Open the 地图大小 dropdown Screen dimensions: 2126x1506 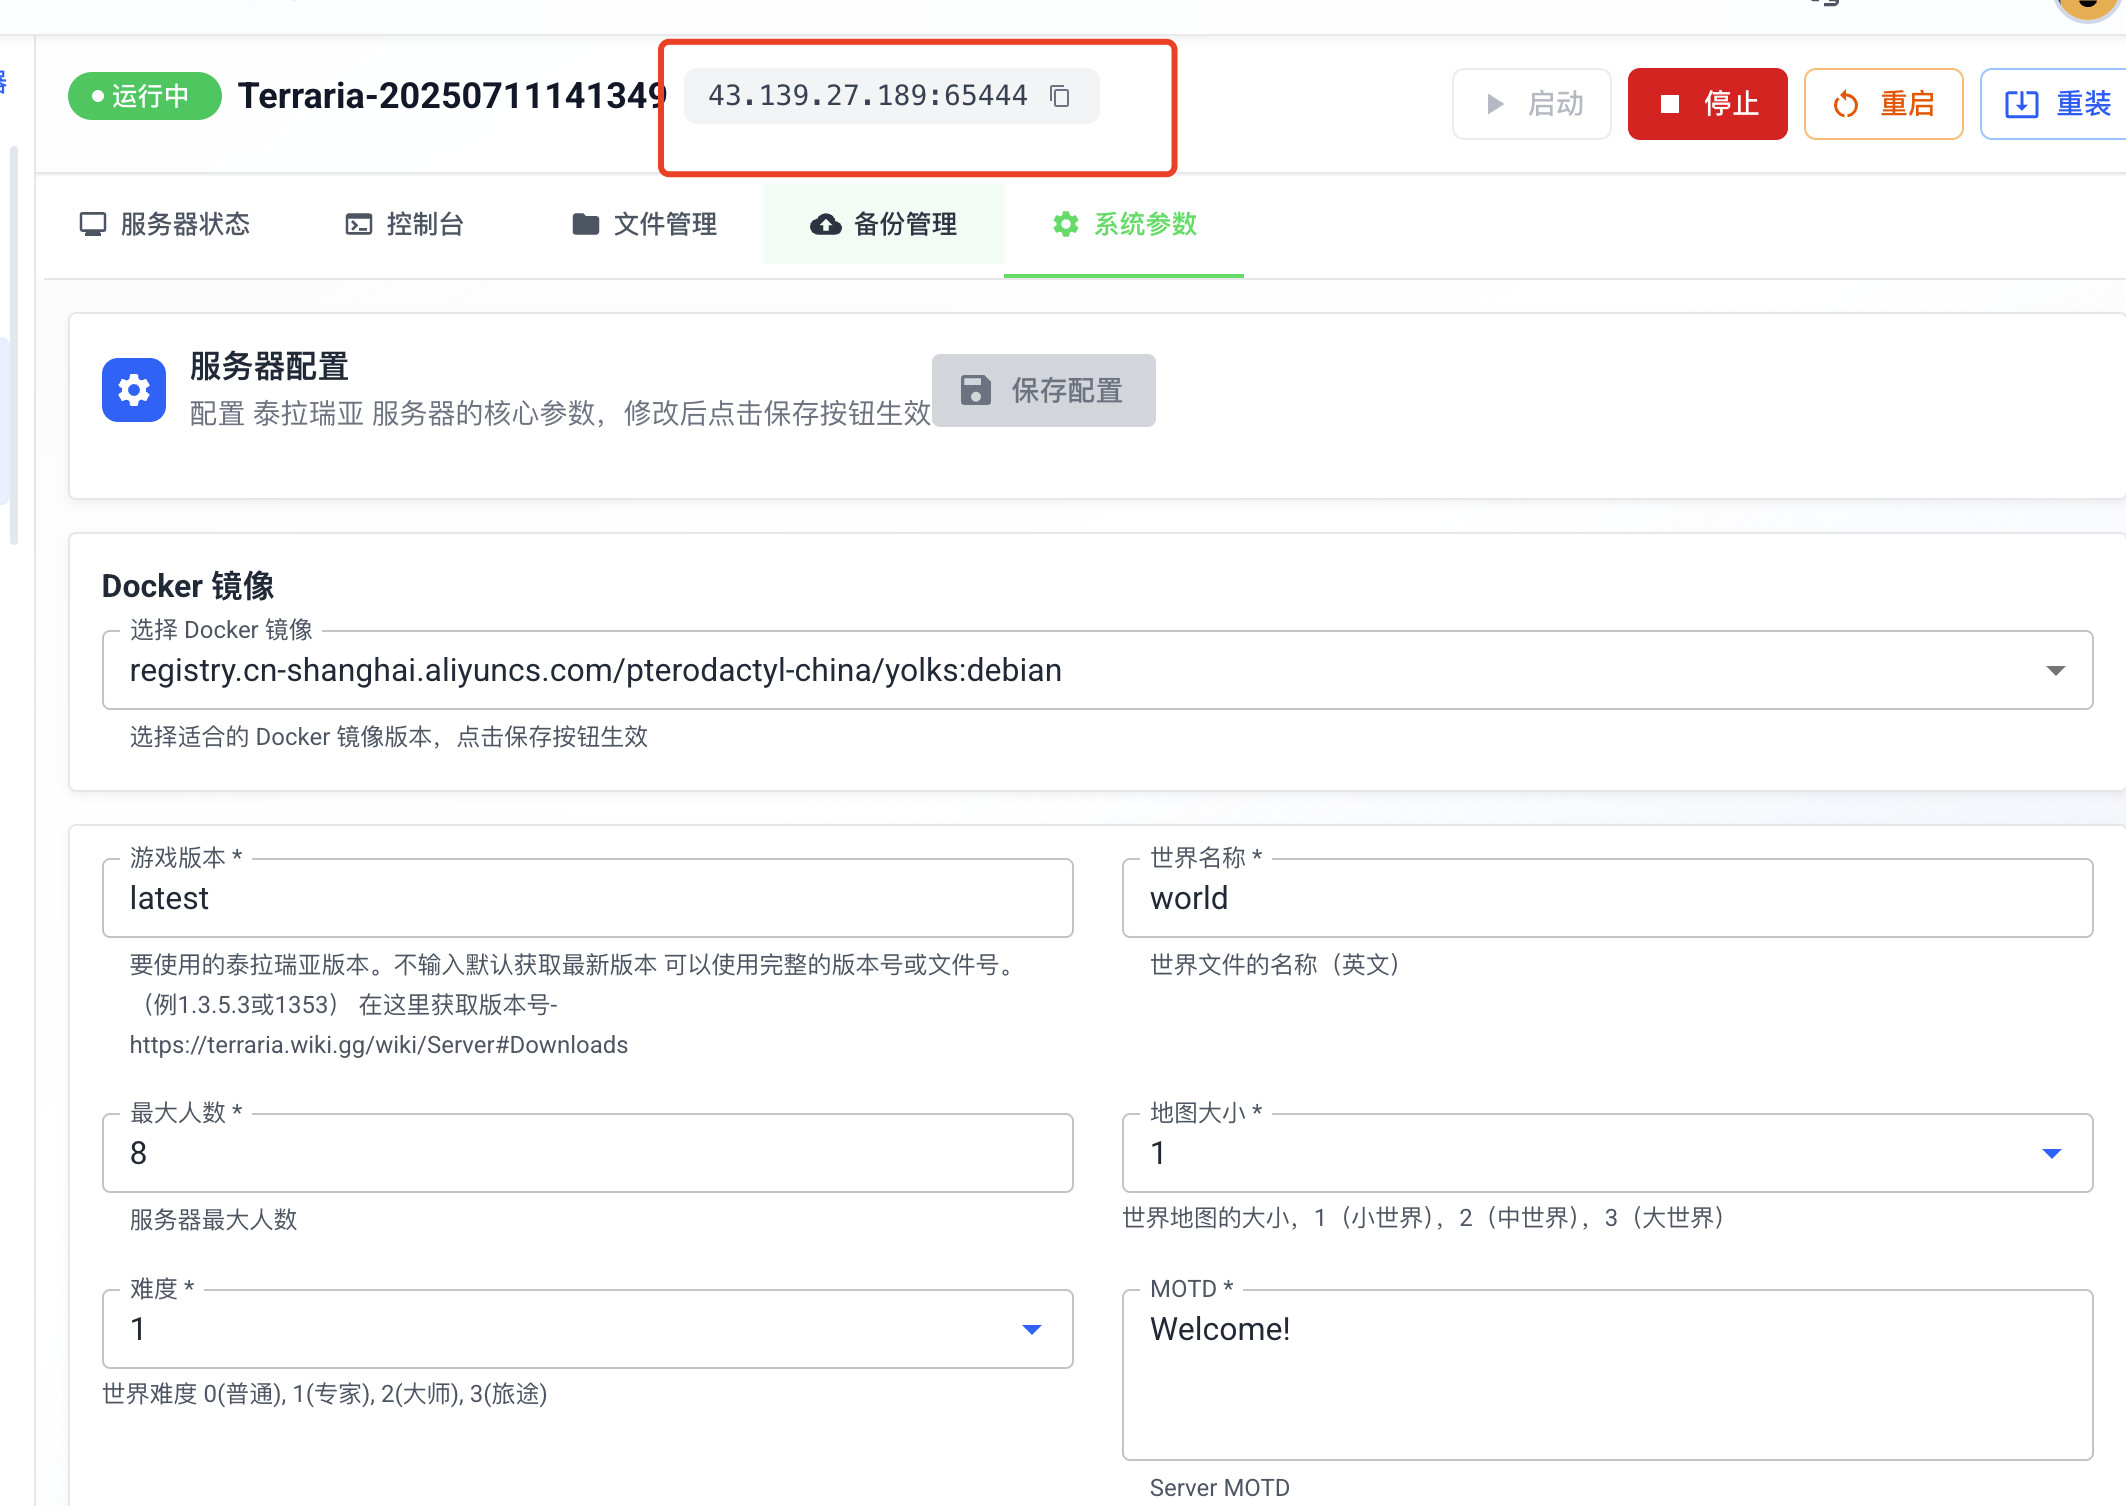2051,1153
